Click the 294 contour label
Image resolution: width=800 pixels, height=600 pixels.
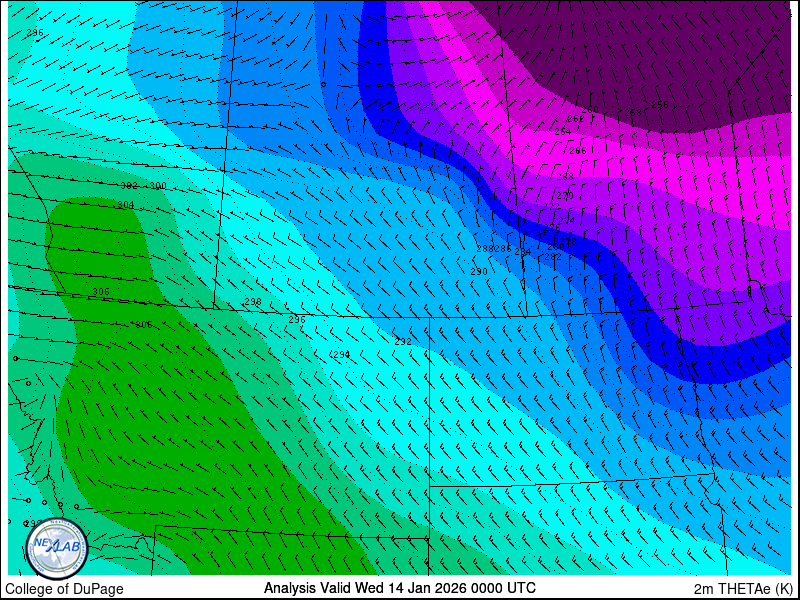pos(341,355)
